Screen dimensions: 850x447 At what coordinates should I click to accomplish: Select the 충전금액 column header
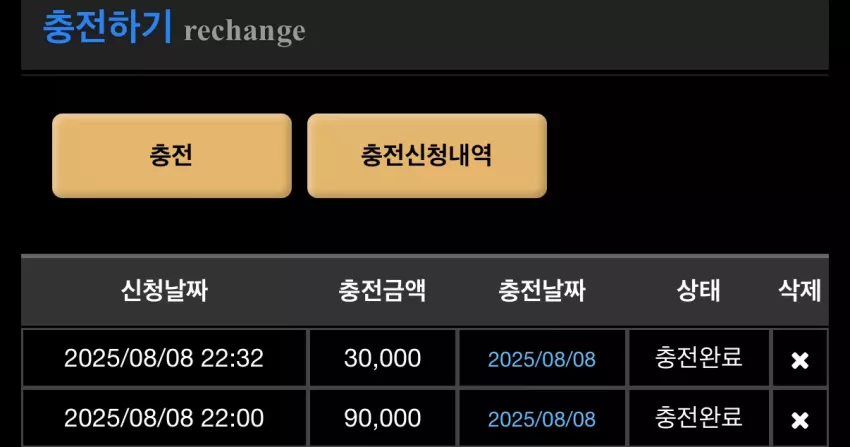click(382, 290)
